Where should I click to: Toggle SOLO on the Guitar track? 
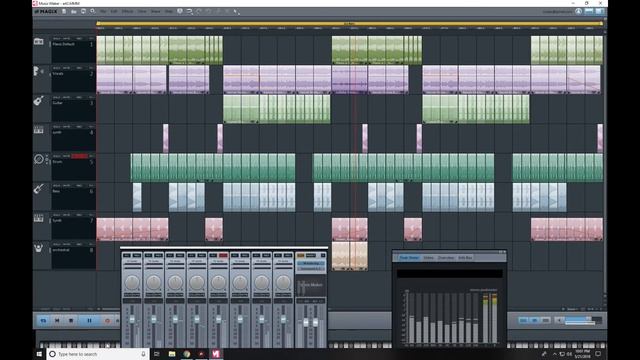click(x=56, y=97)
